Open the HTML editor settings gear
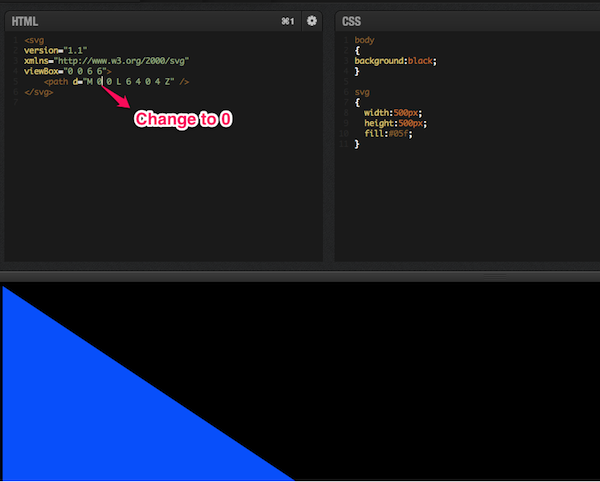This screenshot has width=600, height=482. coord(312,20)
